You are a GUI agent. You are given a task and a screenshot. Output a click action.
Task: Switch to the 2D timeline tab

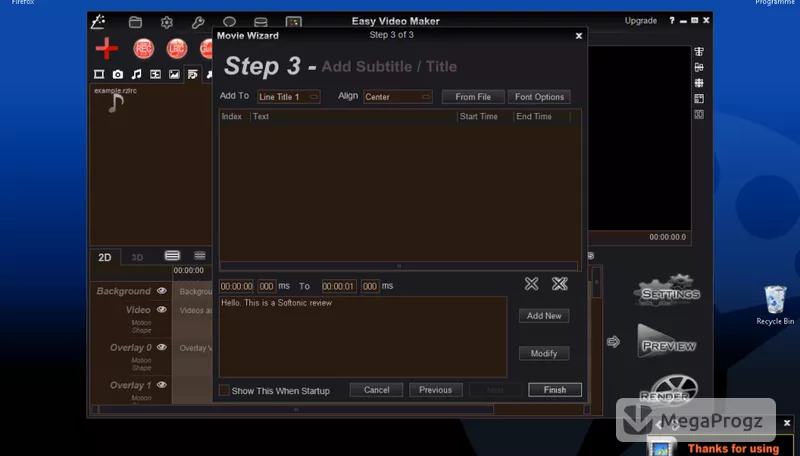(105, 257)
